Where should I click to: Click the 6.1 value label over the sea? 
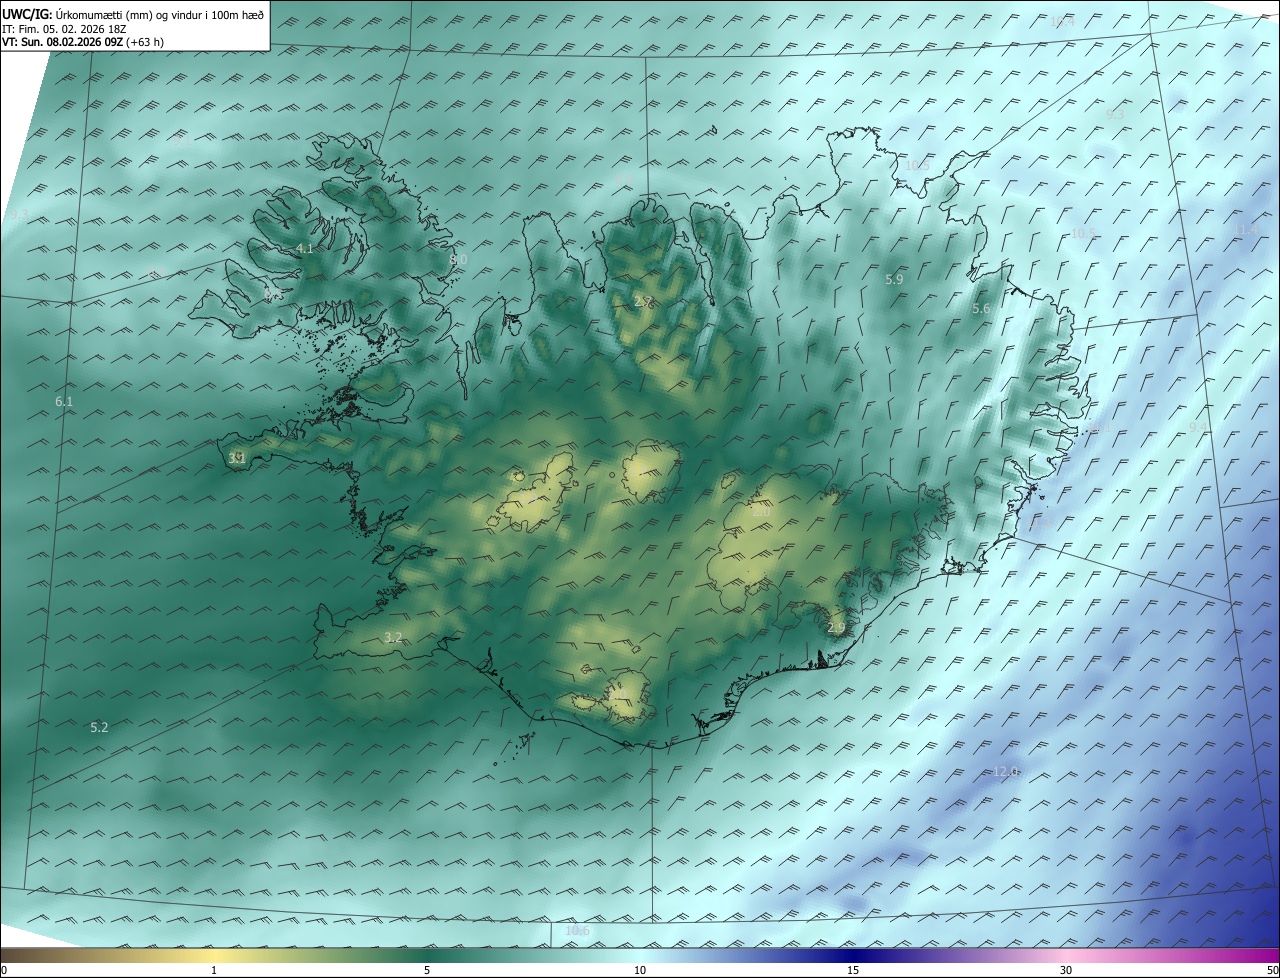pyautogui.click(x=64, y=401)
